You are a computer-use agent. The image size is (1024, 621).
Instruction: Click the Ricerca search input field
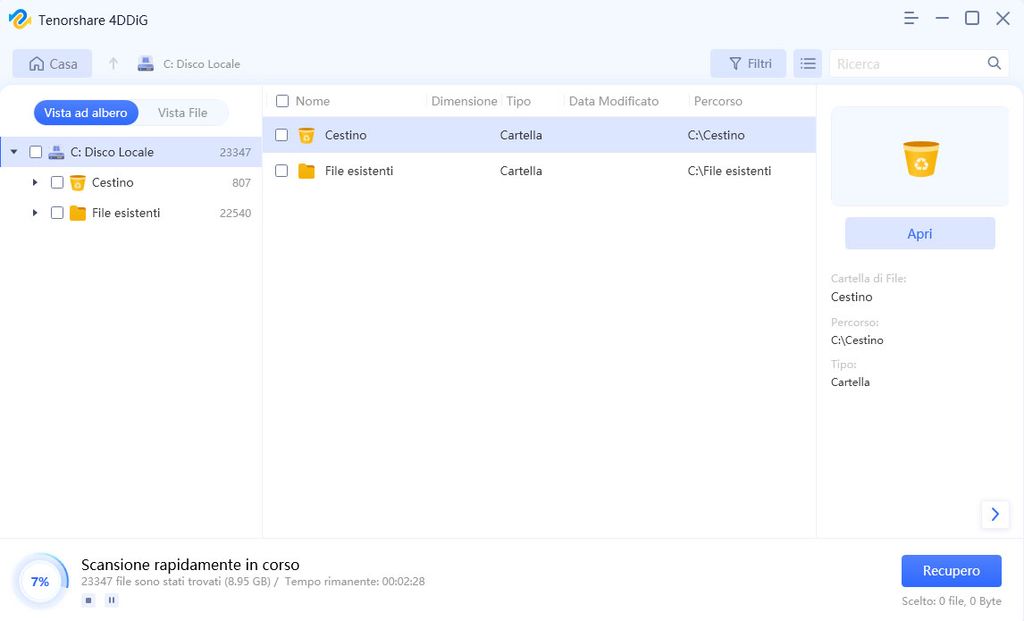[x=905, y=64]
